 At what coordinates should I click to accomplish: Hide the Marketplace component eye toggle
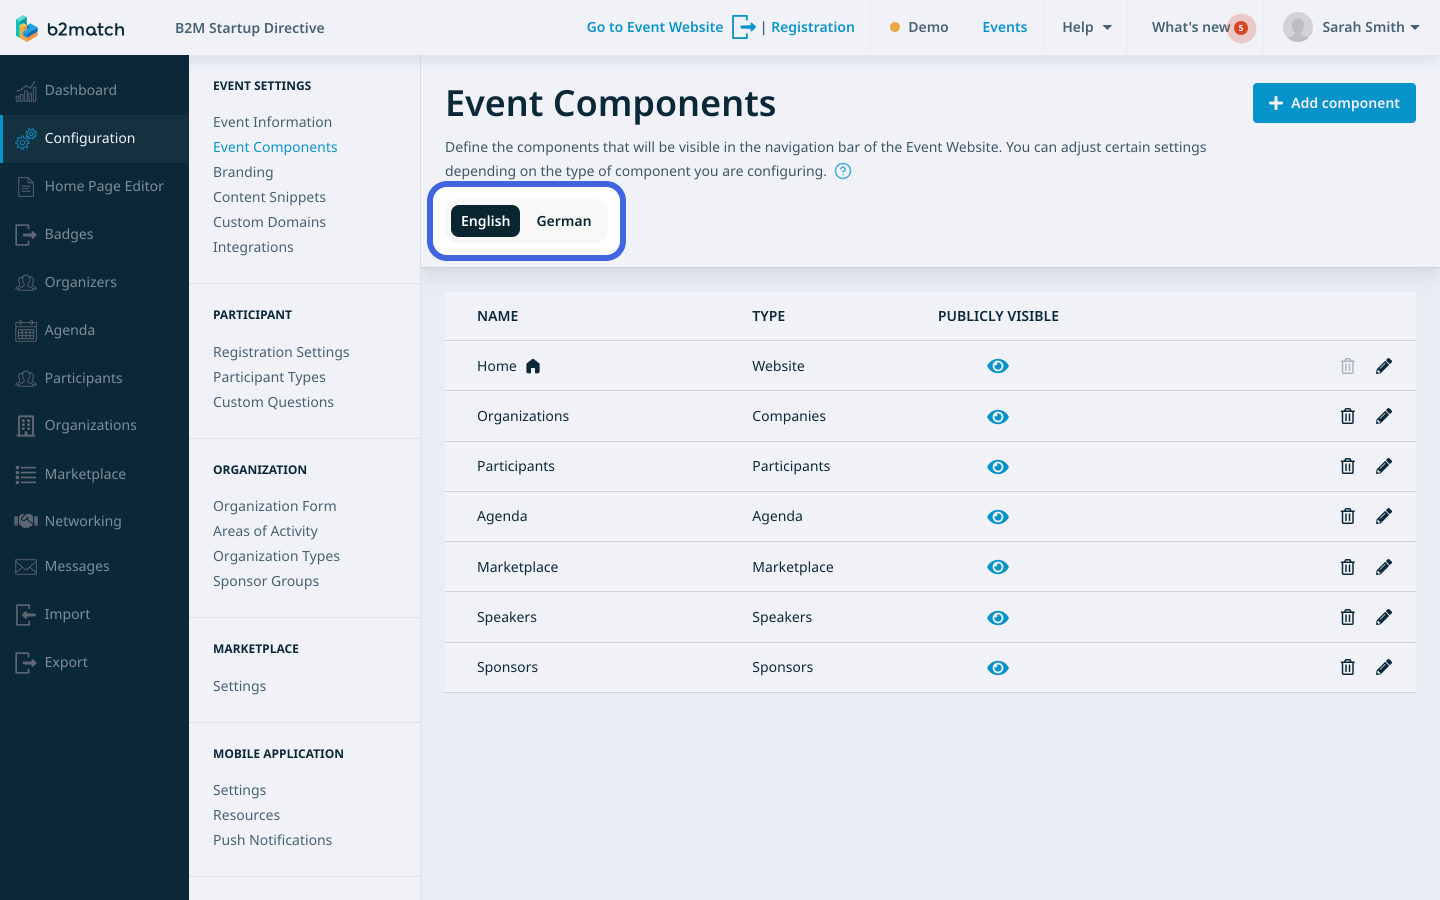pyautogui.click(x=997, y=567)
